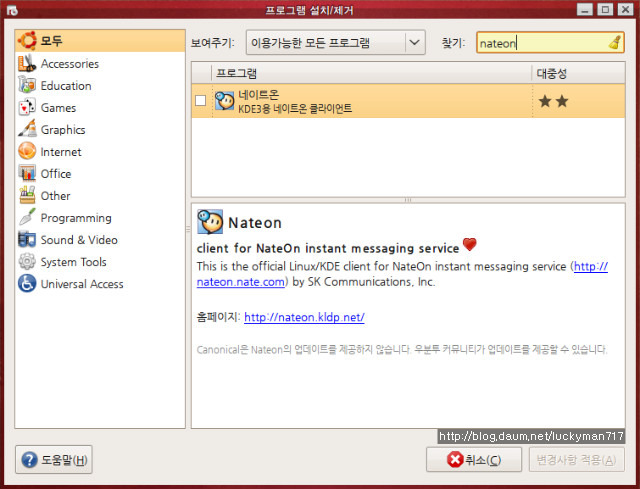Image resolution: width=640 pixels, height=489 pixels.
Task: Maximize the 프로그램 설치/제거 window
Action: [x=605, y=9]
